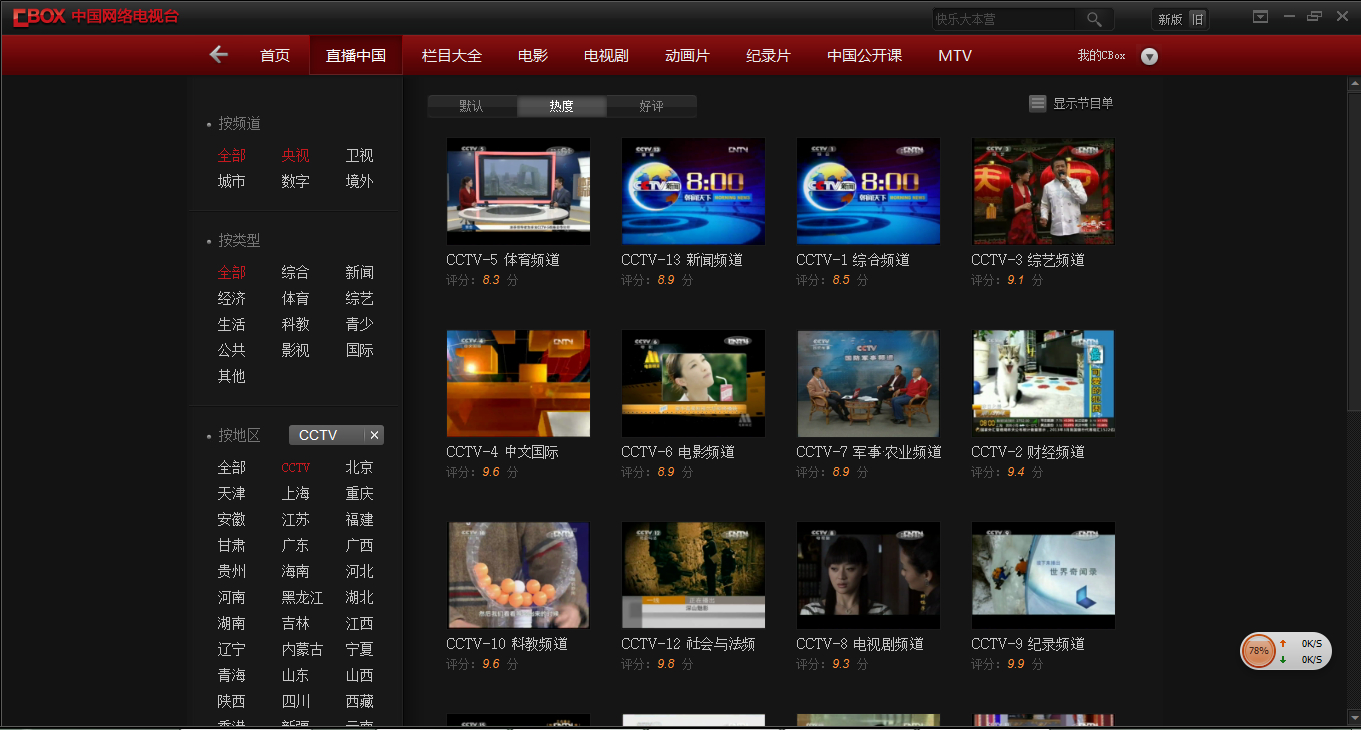
Task: Click the 我的CBox label
Action: (1101, 56)
